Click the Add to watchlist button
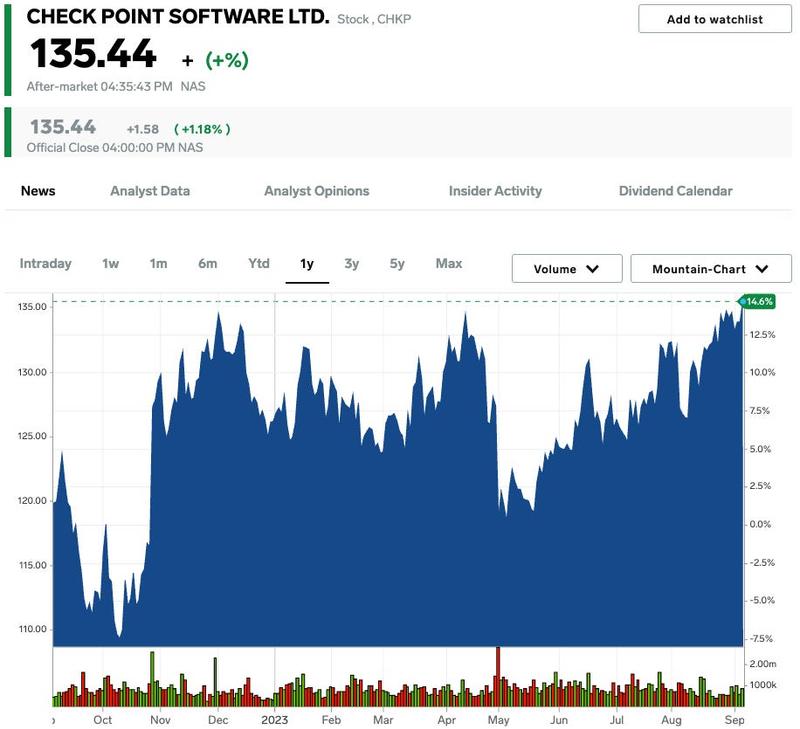The width and height of the screenshot is (800, 729). (714, 19)
